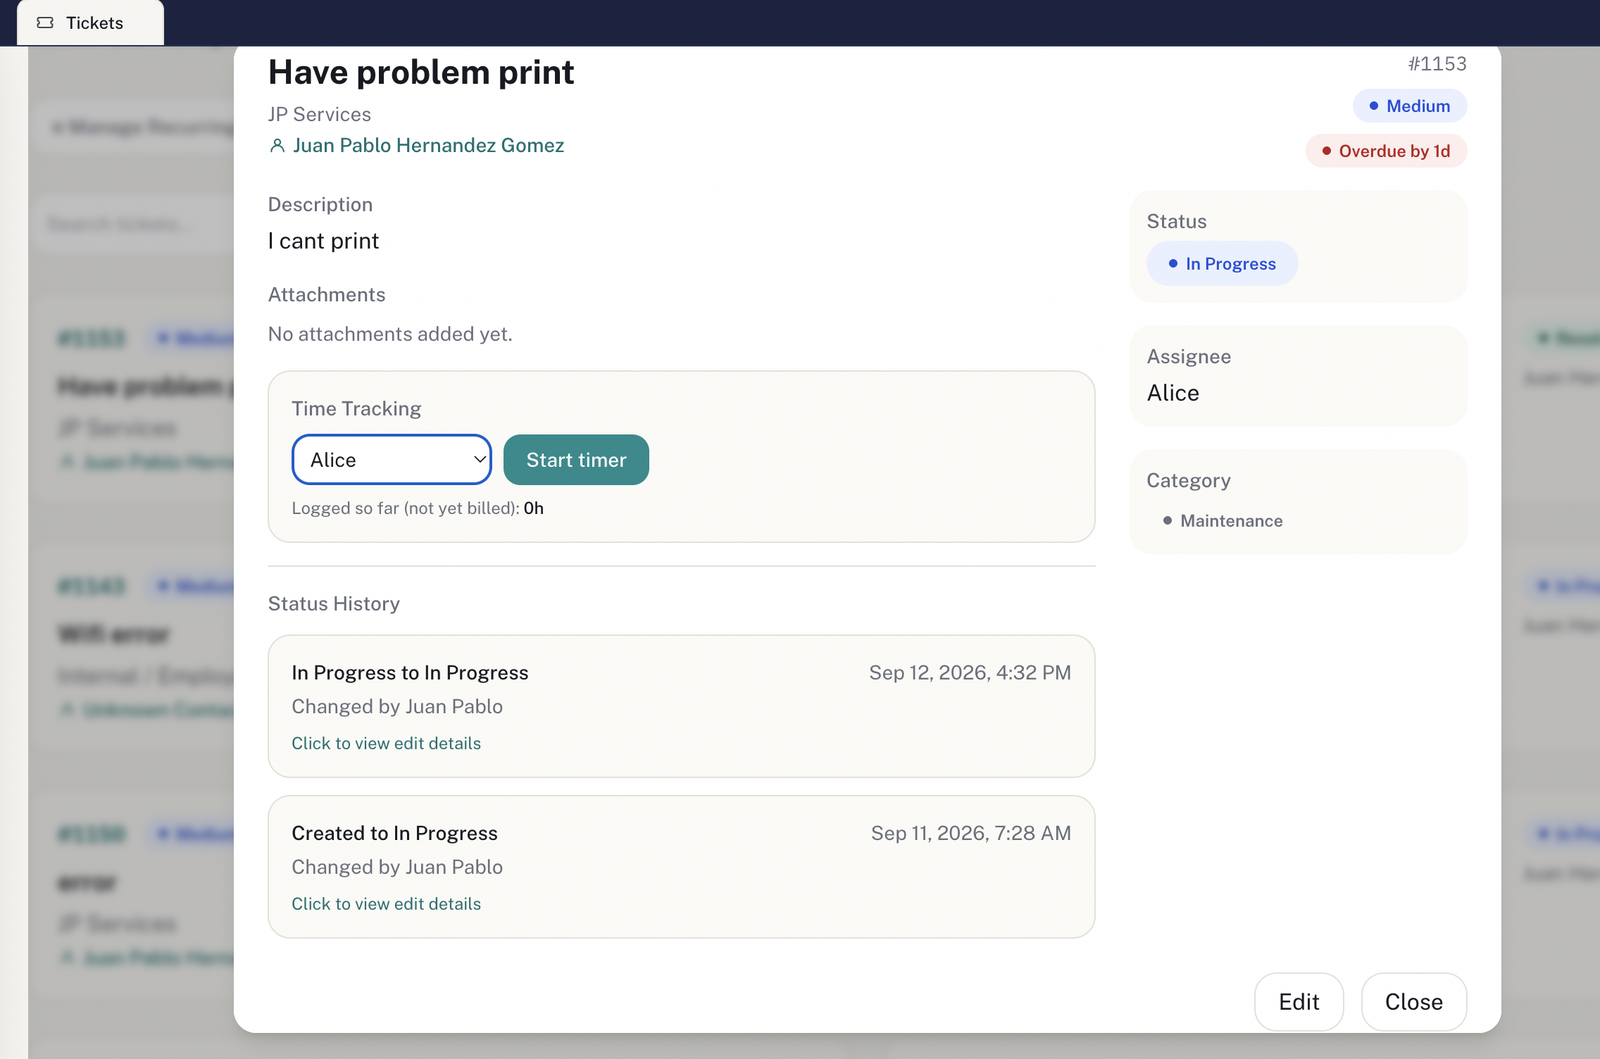
Task: Open contact Juan Pablo Hernandez Gomez link
Action: click(428, 146)
